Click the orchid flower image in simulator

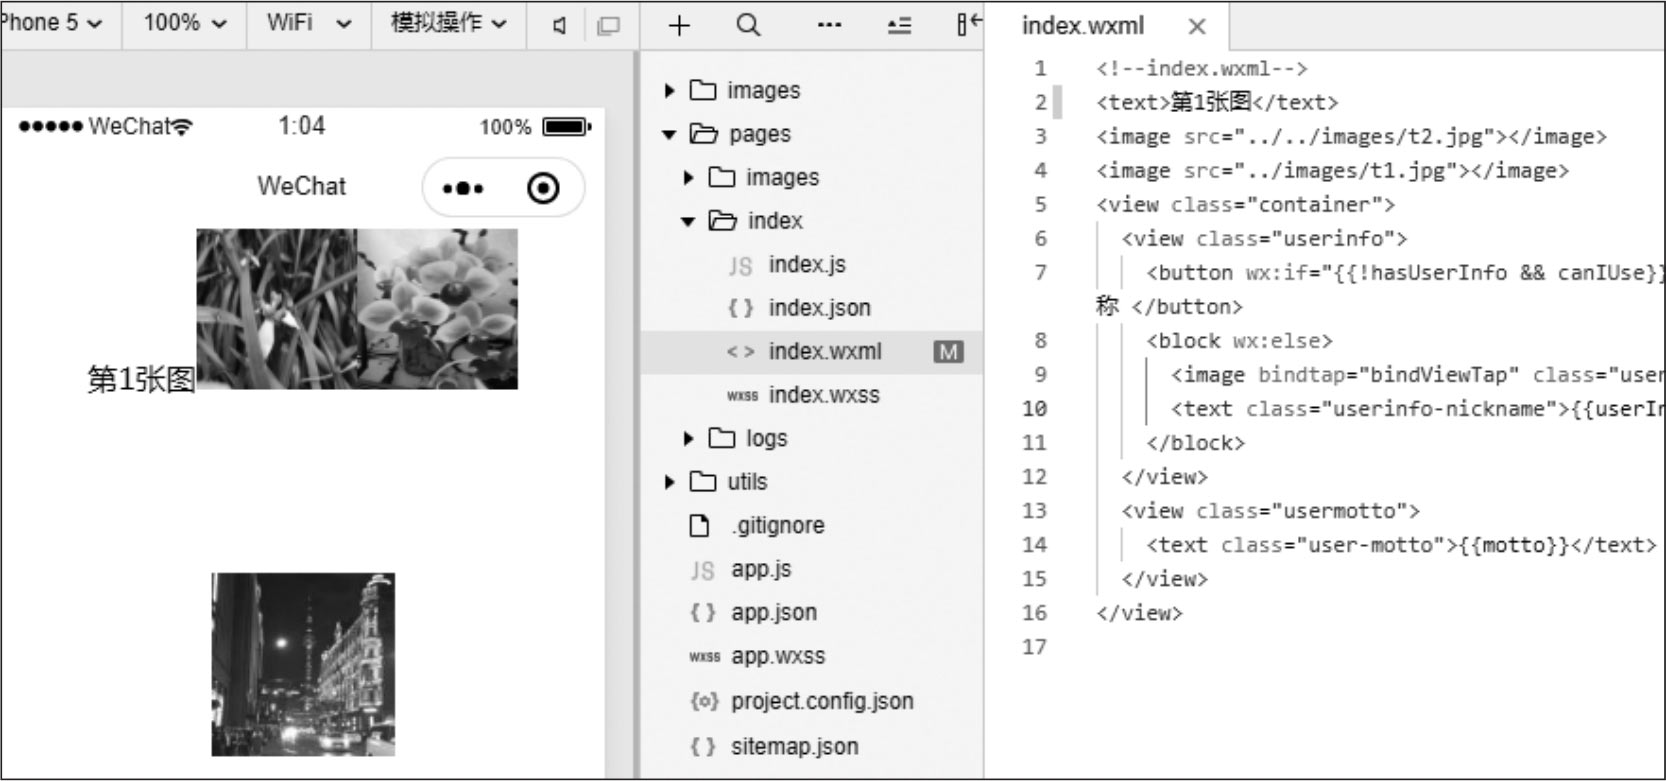click(x=437, y=309)
